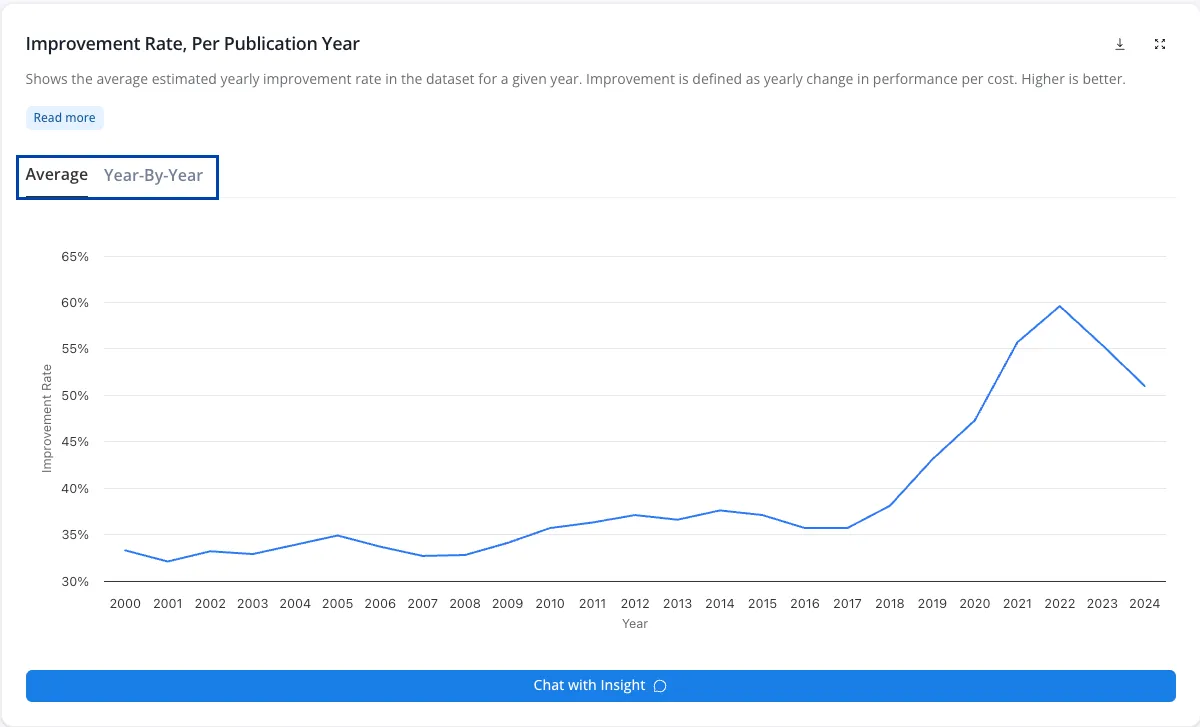
Task: Open the Year-By-Year tab
Action: [x=153, y=175]
